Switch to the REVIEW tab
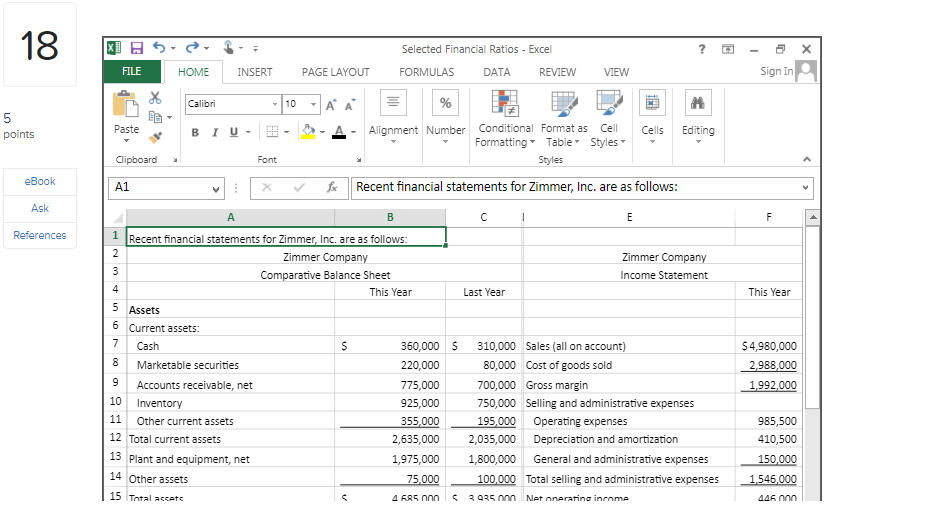This screenshot has width=931, height=509. (557, 72)
